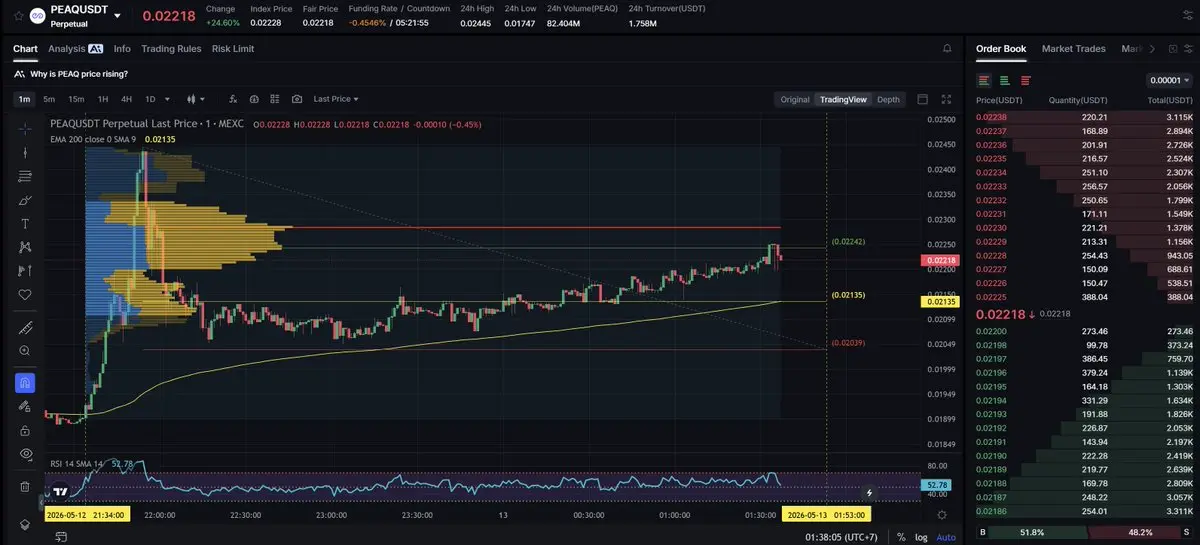Viewport: 1200px width, 545px height.
Task: Open the Last Price source dropdown
Action: tap(336, 99)
